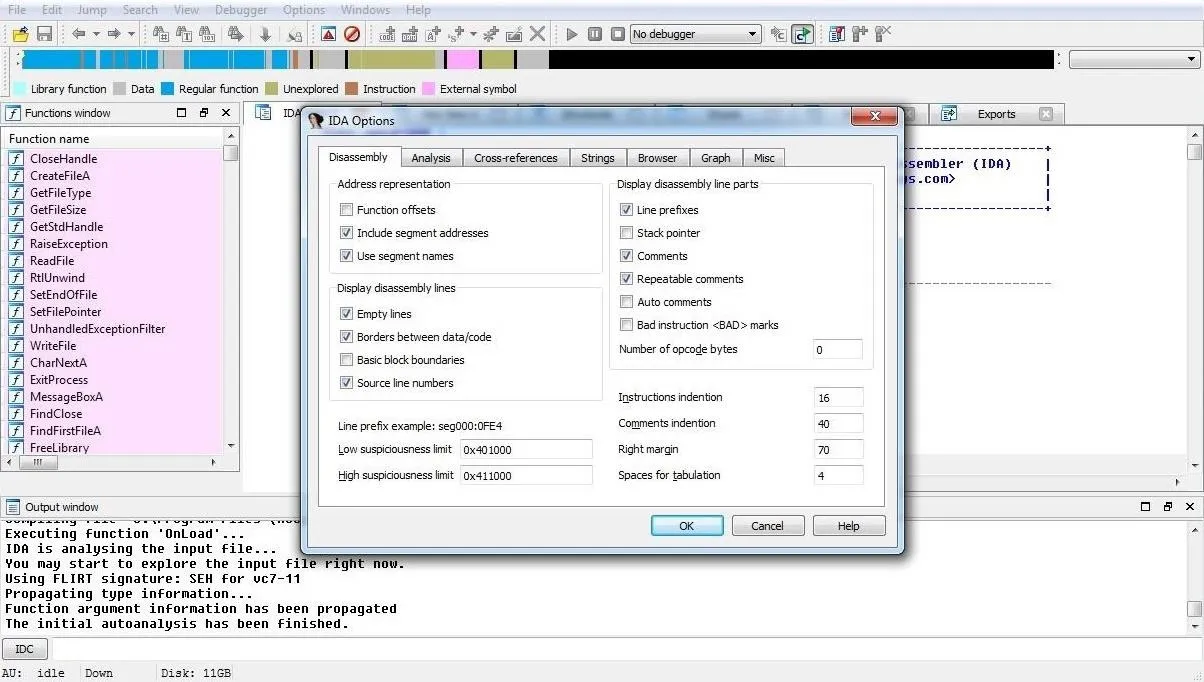Expand the forward-navigation history dropdown arrow

point(131,34)
